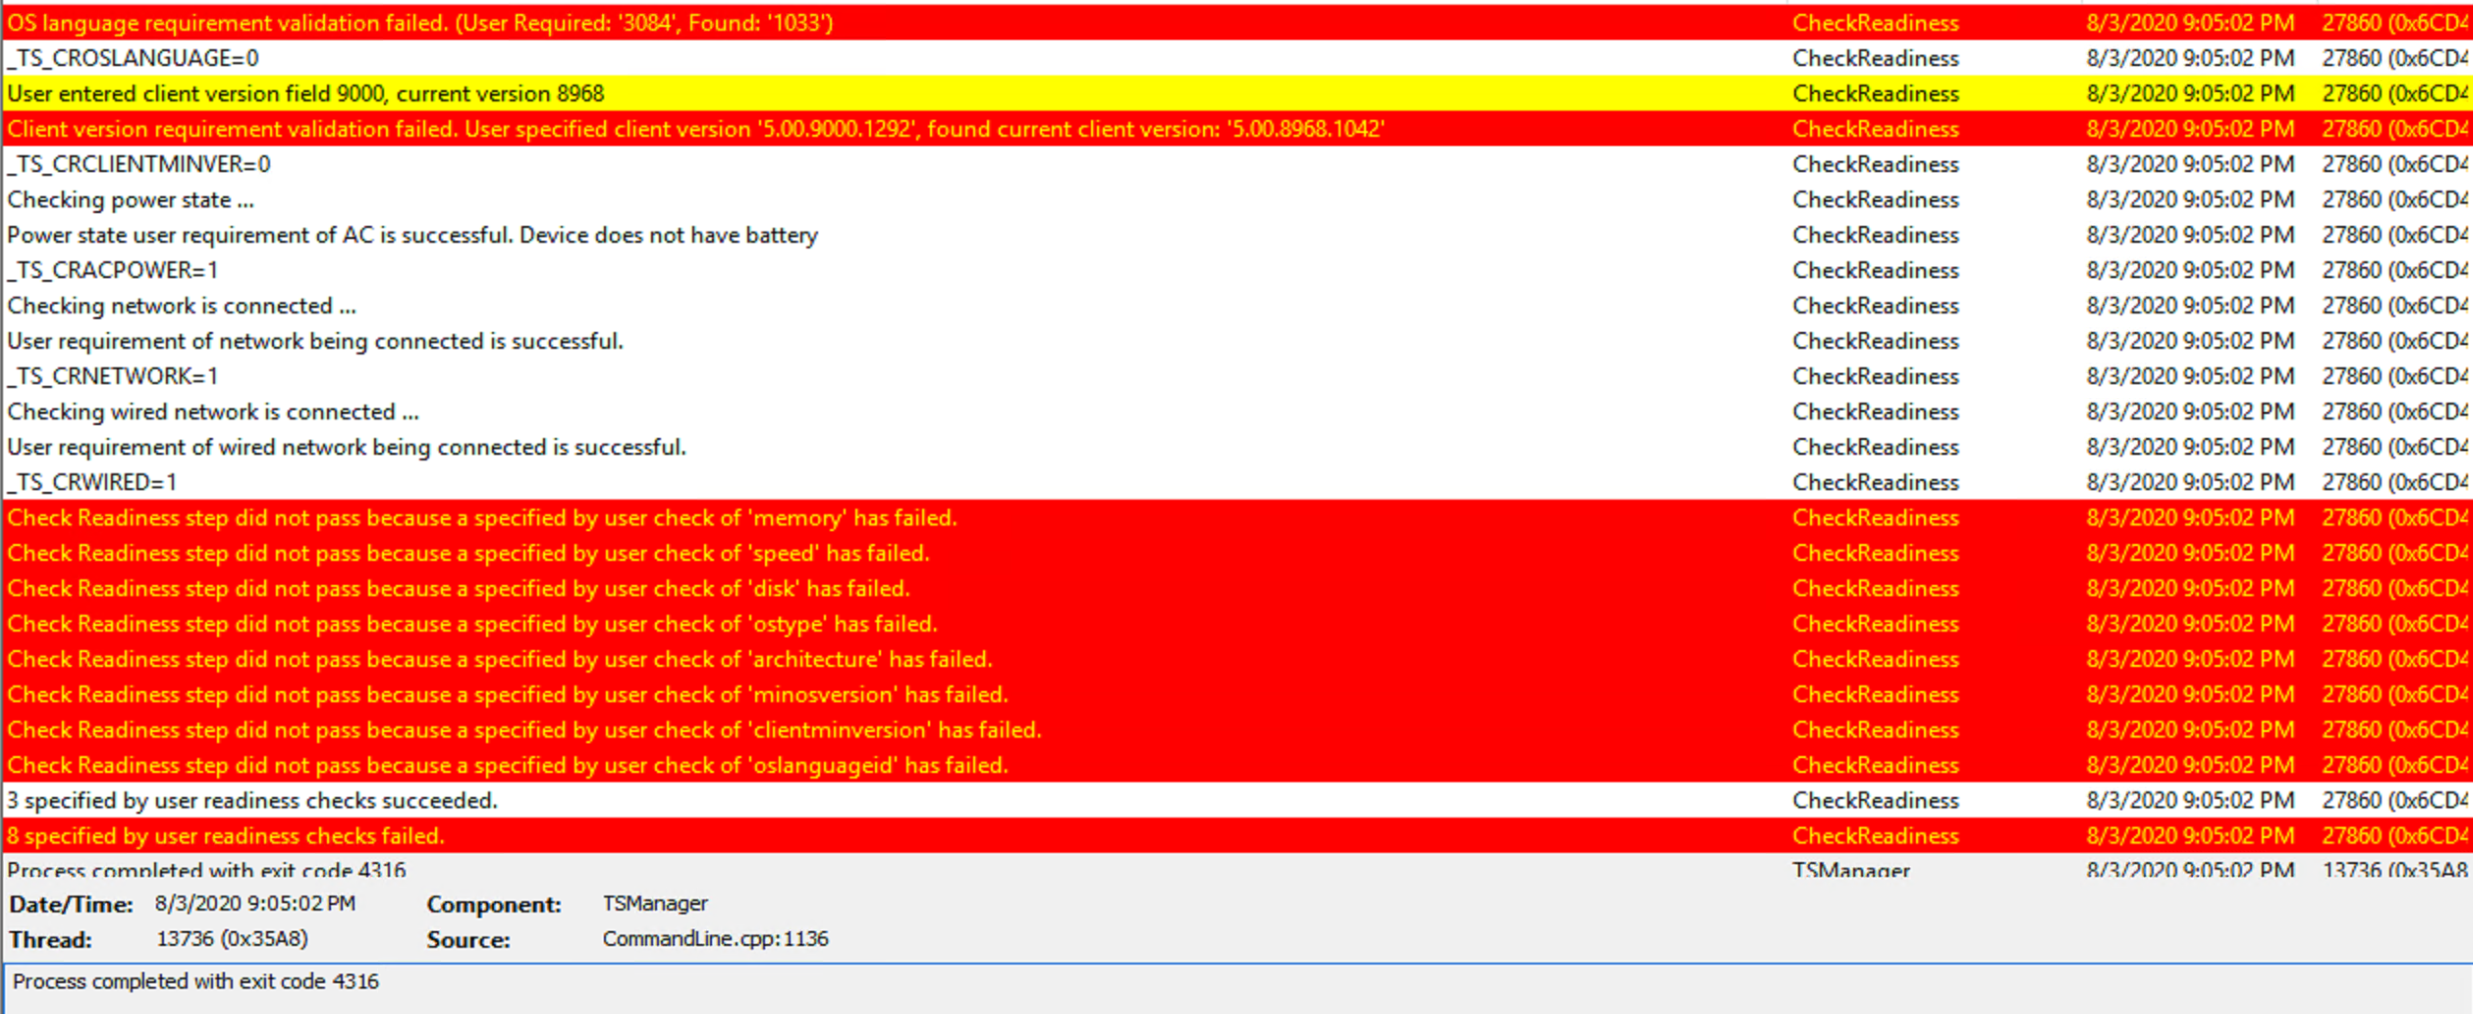2473x1014 pixels.
Task: Click the '8 specified by user readiness checks failed' row
Action: pyautogui.click(x=226, y=836)
